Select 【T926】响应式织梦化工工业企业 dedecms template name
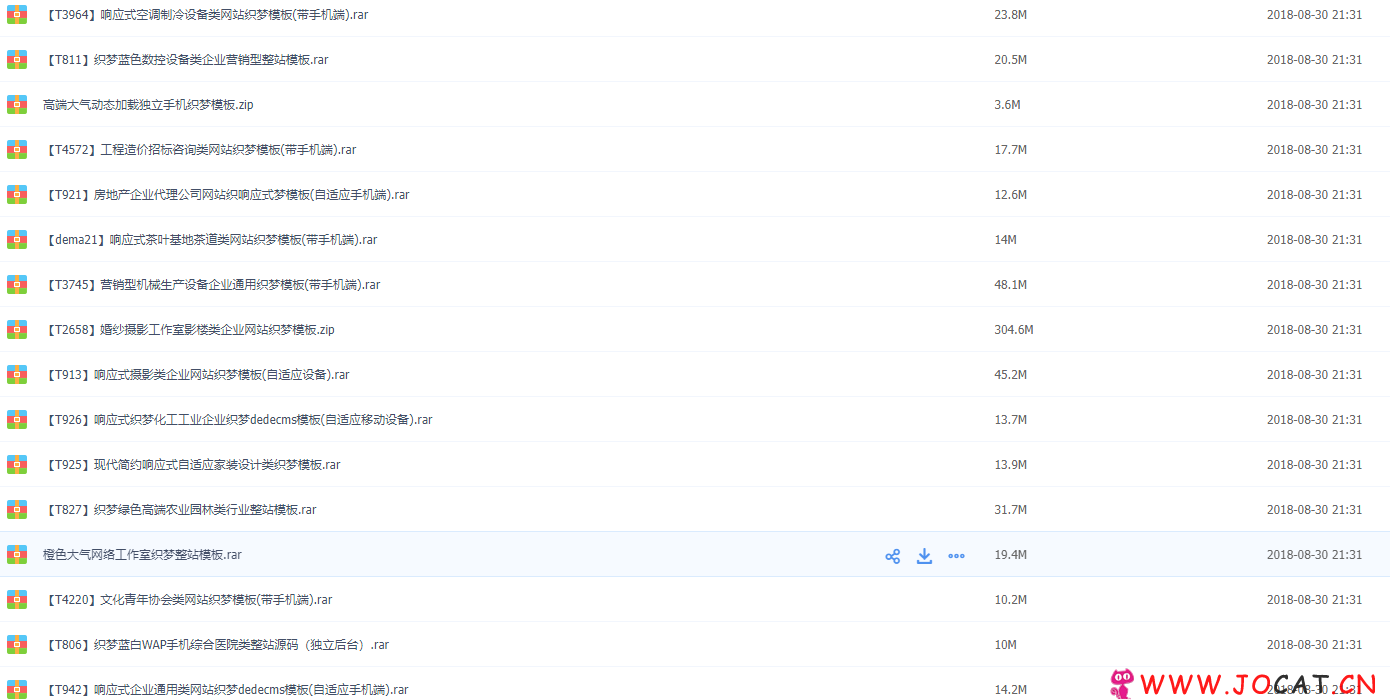Viewport: 1390px width, 700px height. (238, 420)
